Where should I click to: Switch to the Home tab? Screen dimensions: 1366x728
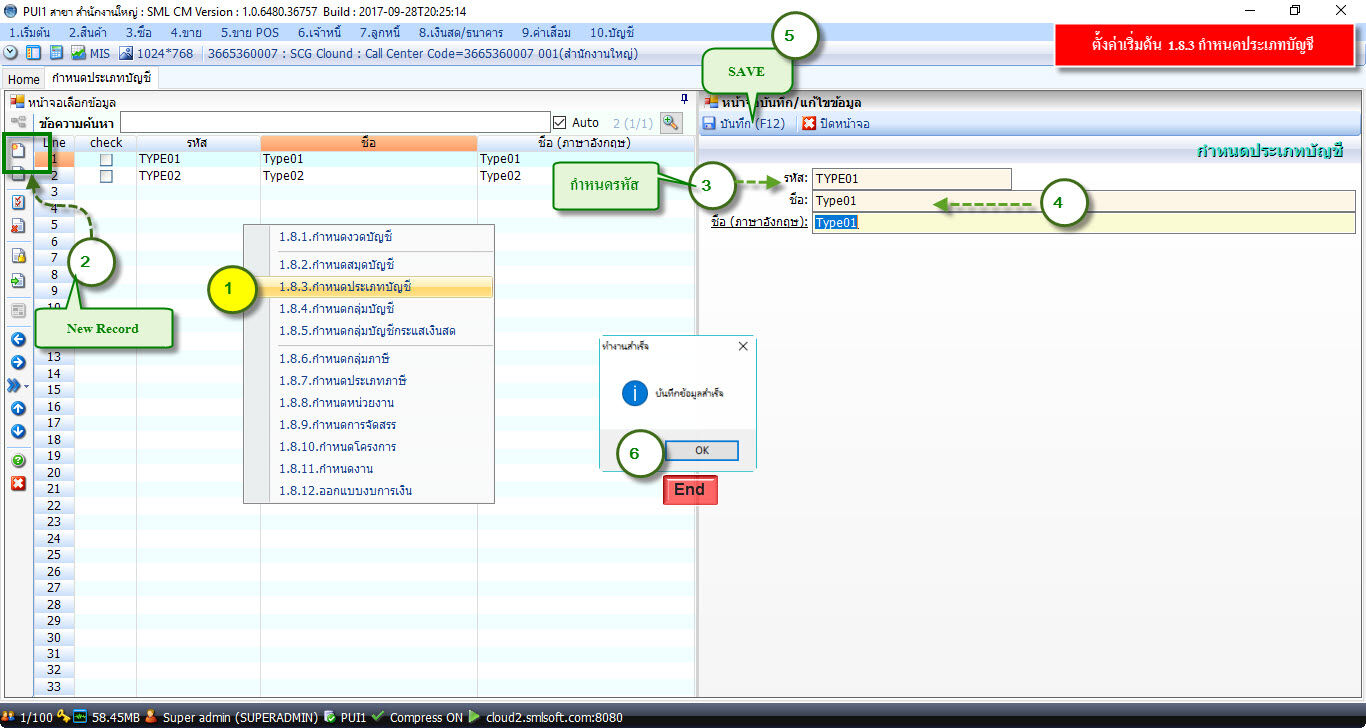point(23,79)
